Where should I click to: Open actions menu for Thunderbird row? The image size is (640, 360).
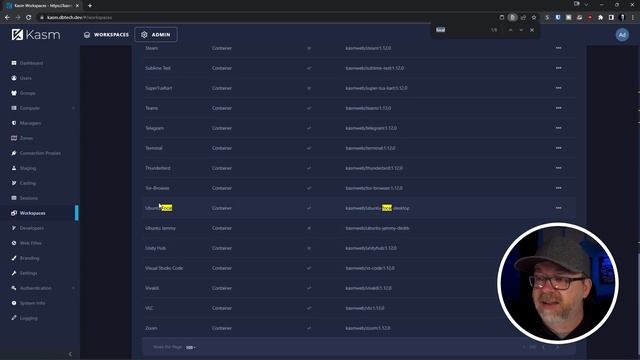pyautogui.click(x=558, y=168)
